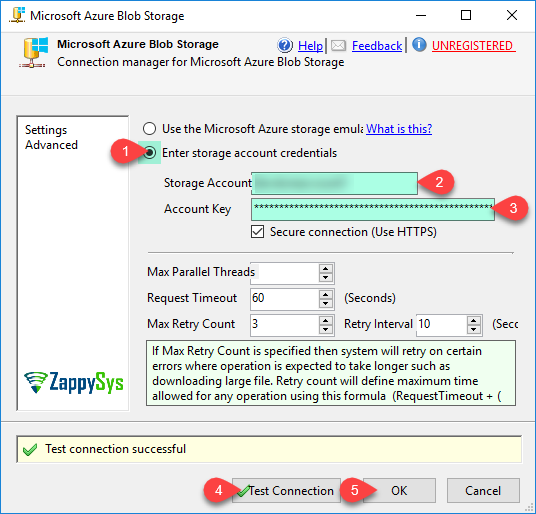This screenshot has width=536, height=514.
Task: Click the ZappySys logo
Action: 73,382
